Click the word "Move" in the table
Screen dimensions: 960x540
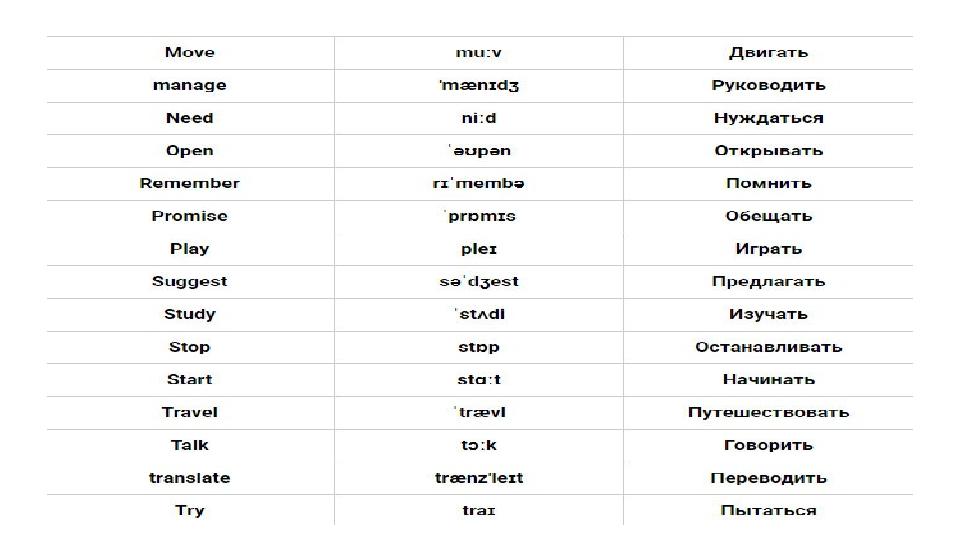pyautogui.click(x=190, y=53)
